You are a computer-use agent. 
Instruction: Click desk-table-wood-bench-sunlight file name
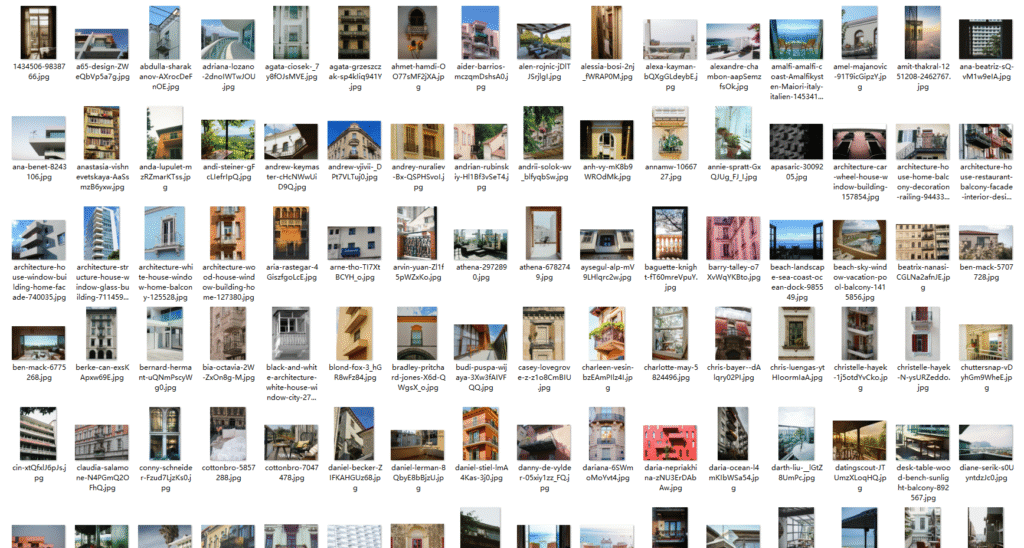[x=923, y=483]
